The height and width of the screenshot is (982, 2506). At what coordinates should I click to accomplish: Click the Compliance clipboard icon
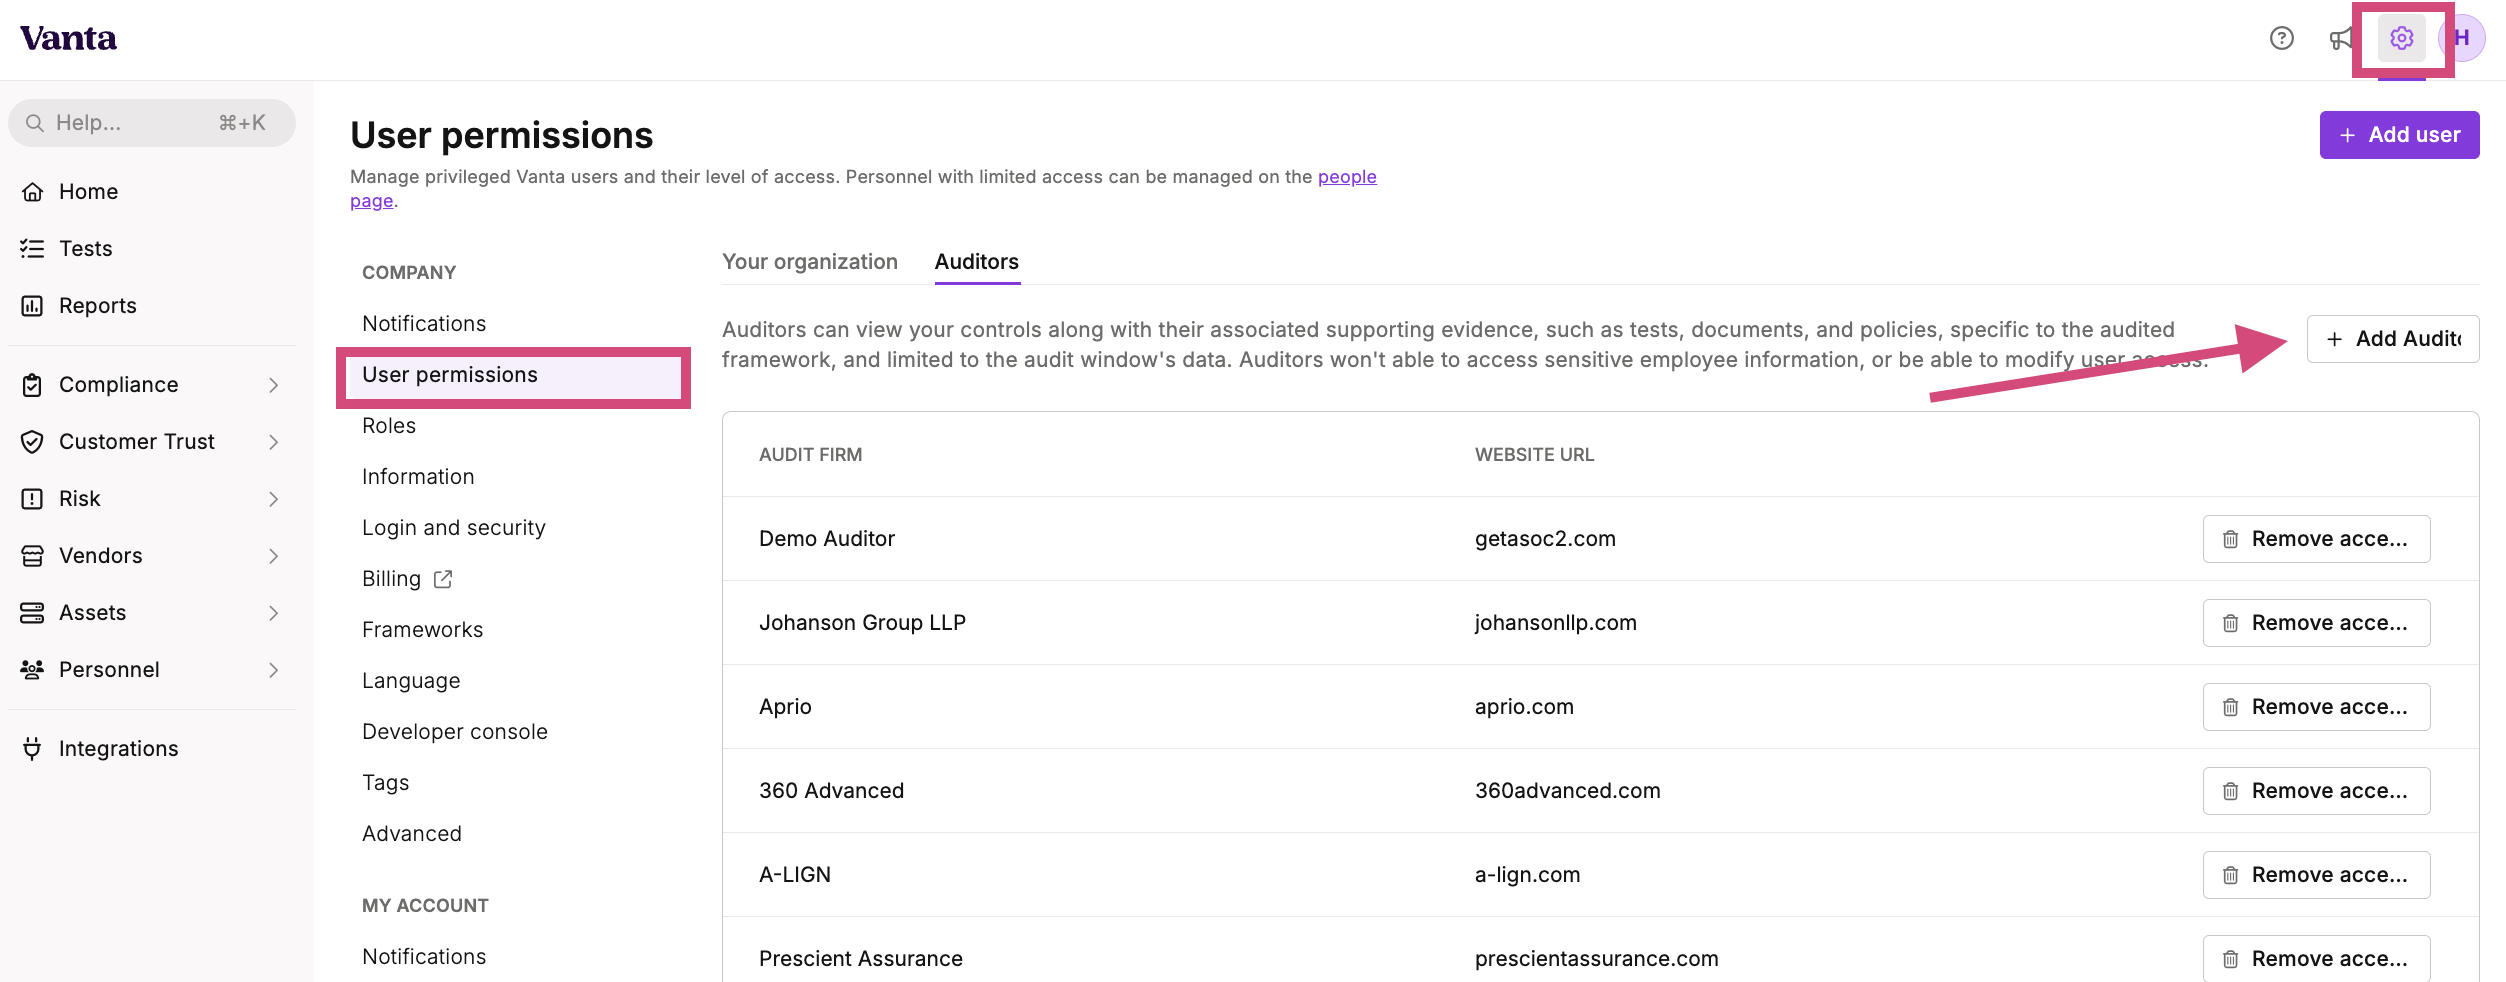coord(32,384)
